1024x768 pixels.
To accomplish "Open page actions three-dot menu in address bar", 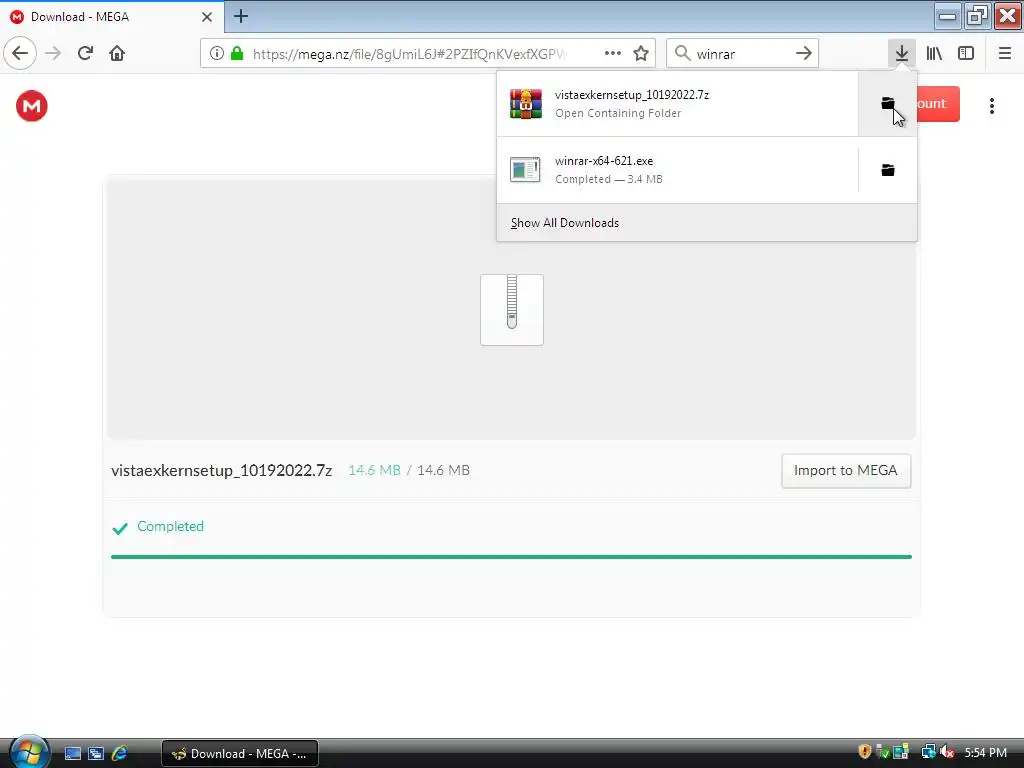I will [613, 53].
